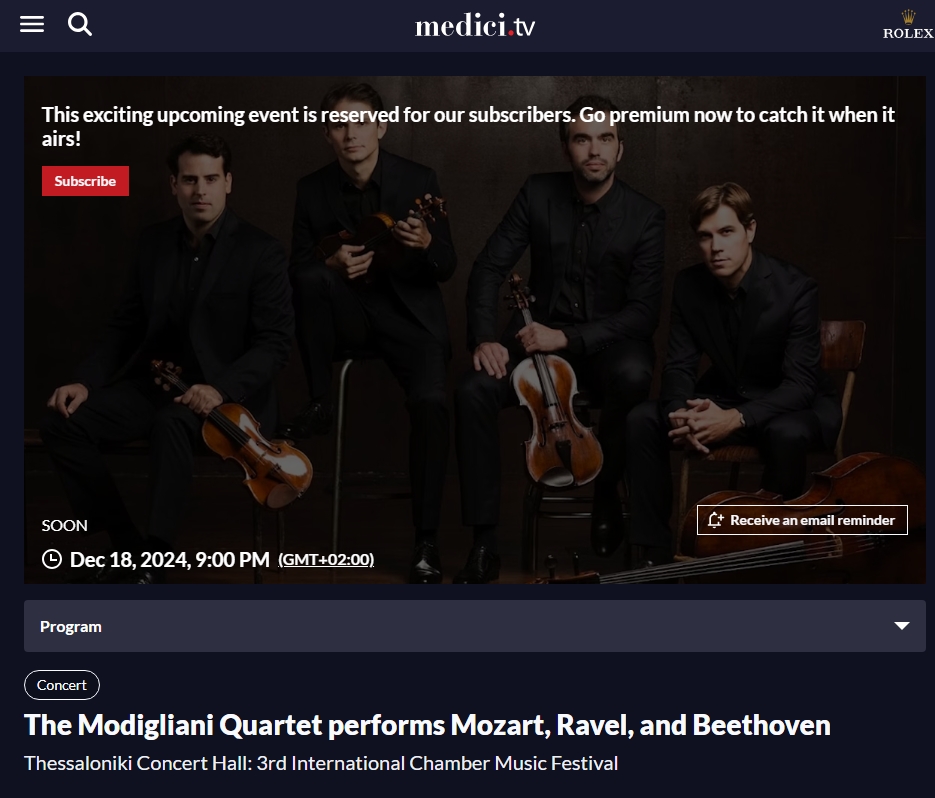This screenshot has height=798, width=935.
Task: Click the Thessaloniki Concert Hall festival subtitle
Action: 321,763
